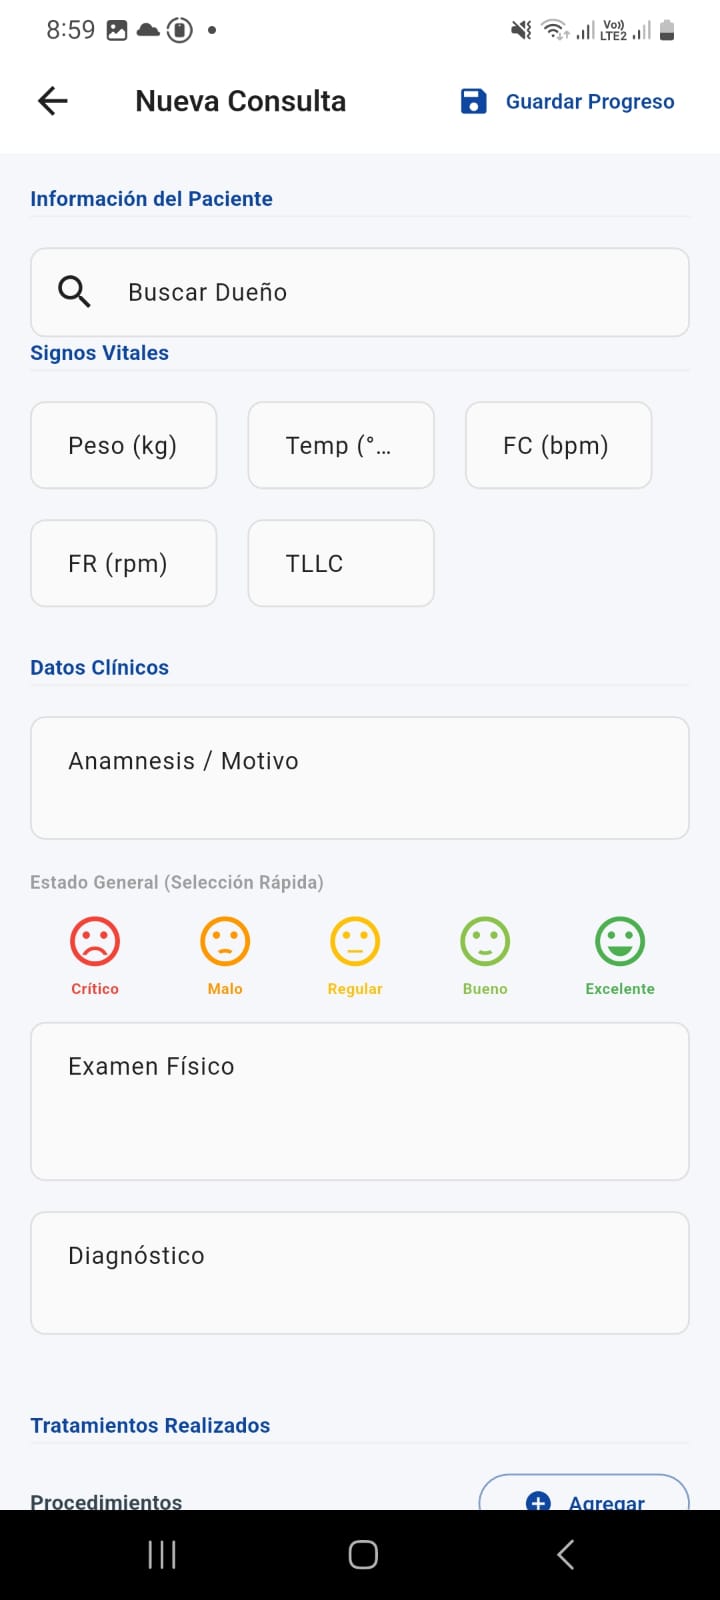Viewport: 720px width, 1600px height.
Task: Tap the back arrow icon in header
Action: (53, 101)
